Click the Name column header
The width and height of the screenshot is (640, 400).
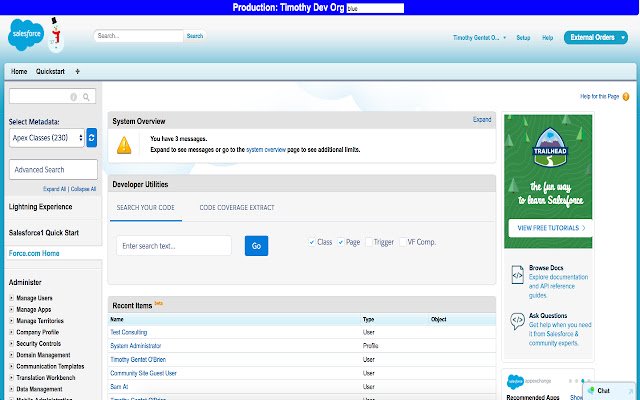[117, 319]
